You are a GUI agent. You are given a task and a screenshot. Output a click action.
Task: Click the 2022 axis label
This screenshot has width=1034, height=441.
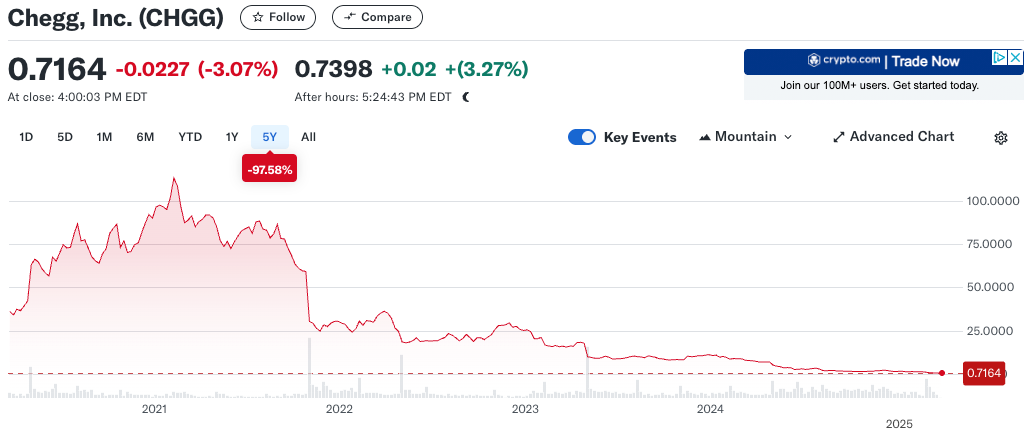tap(340, 409)
